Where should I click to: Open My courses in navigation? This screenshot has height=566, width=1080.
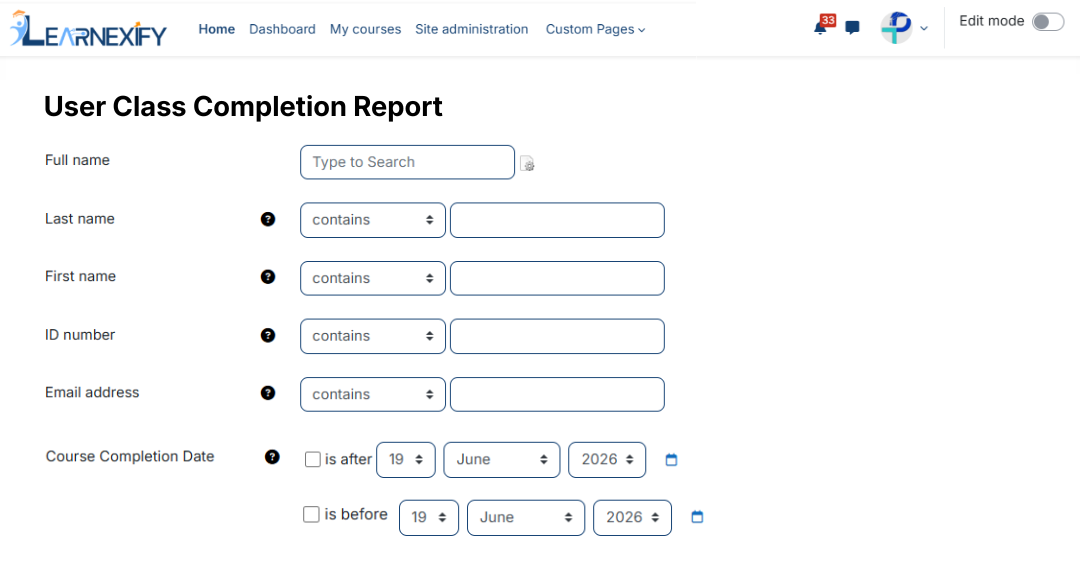pos(365,29)
